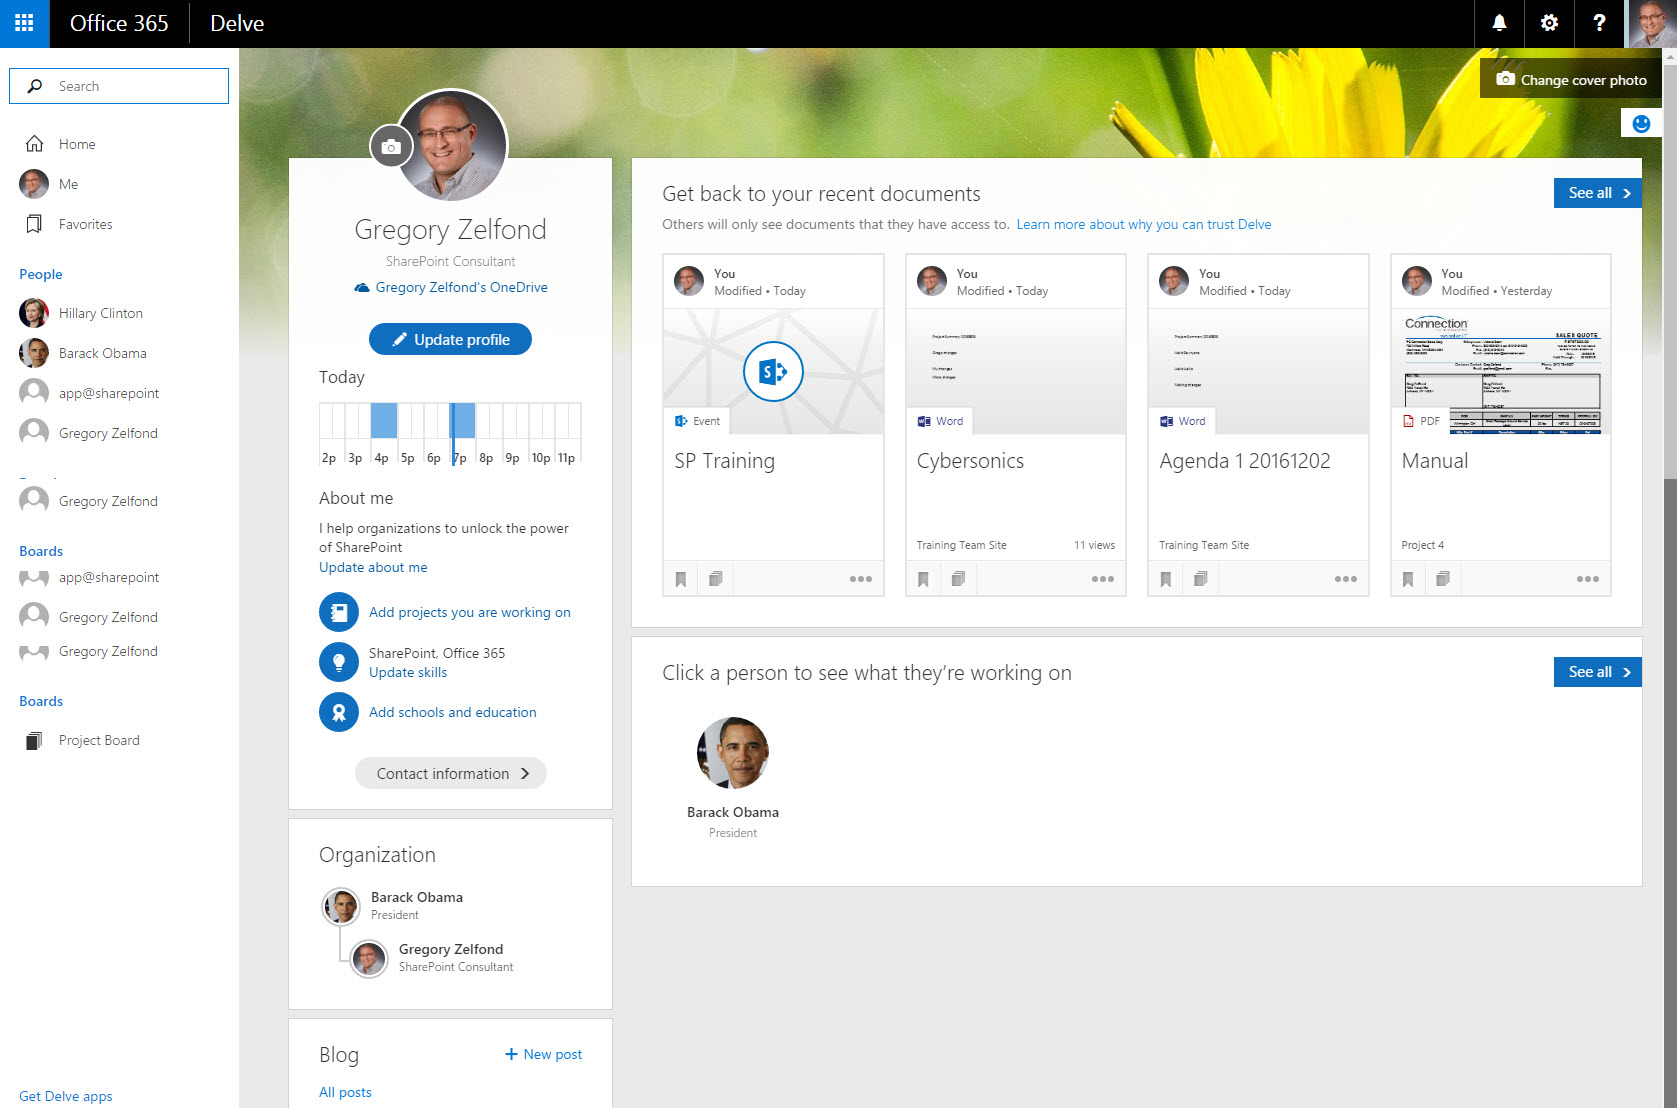This screenshot has height=1108, width=1677.
Task: Open SP Training card thumbnail
Action: [x=773, y=371]
